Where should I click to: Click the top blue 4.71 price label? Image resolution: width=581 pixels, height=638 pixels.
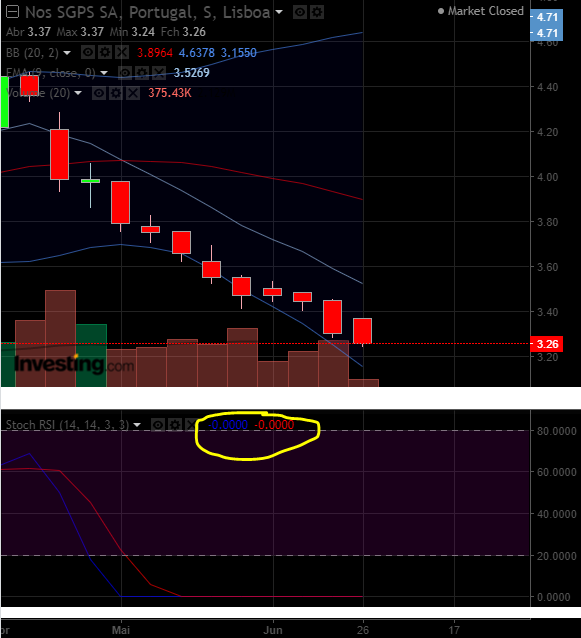547,17
